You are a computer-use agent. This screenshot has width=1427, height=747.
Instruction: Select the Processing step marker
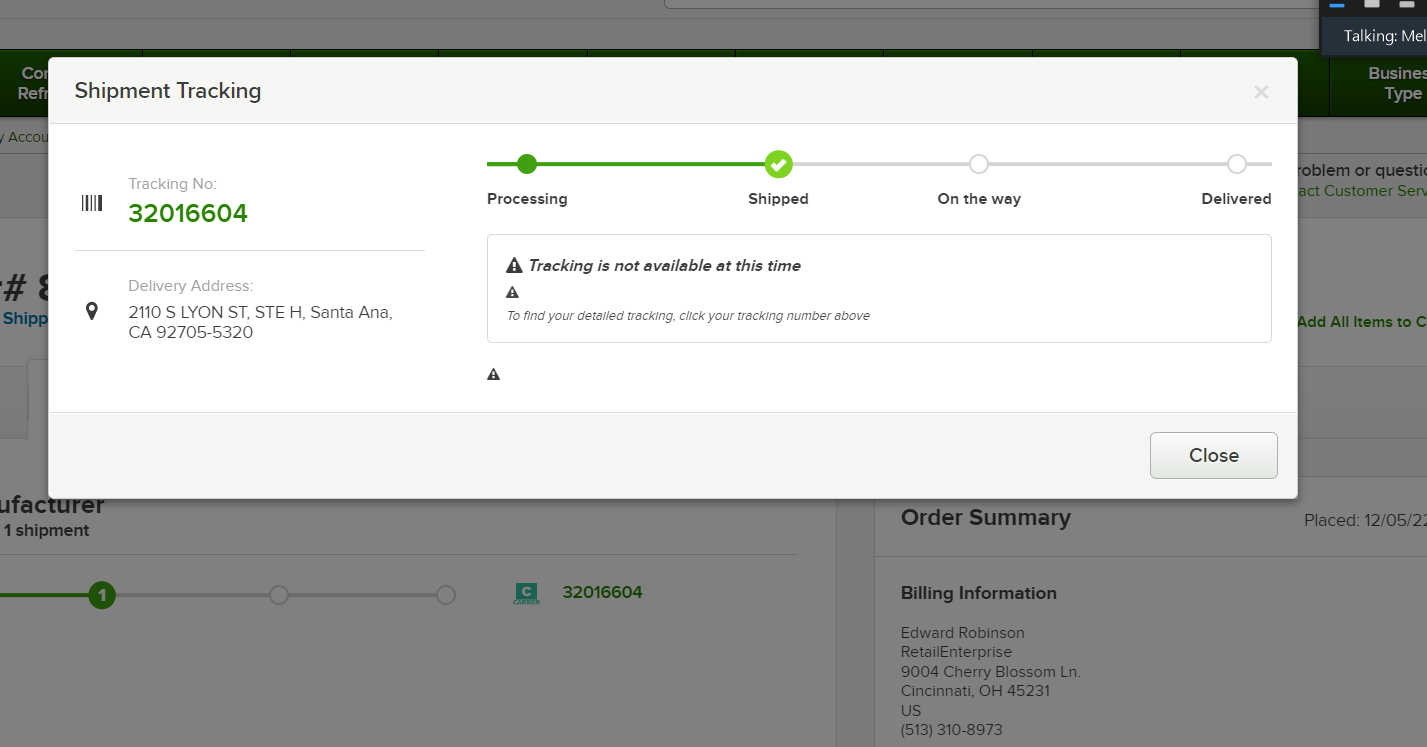point(527,164)
